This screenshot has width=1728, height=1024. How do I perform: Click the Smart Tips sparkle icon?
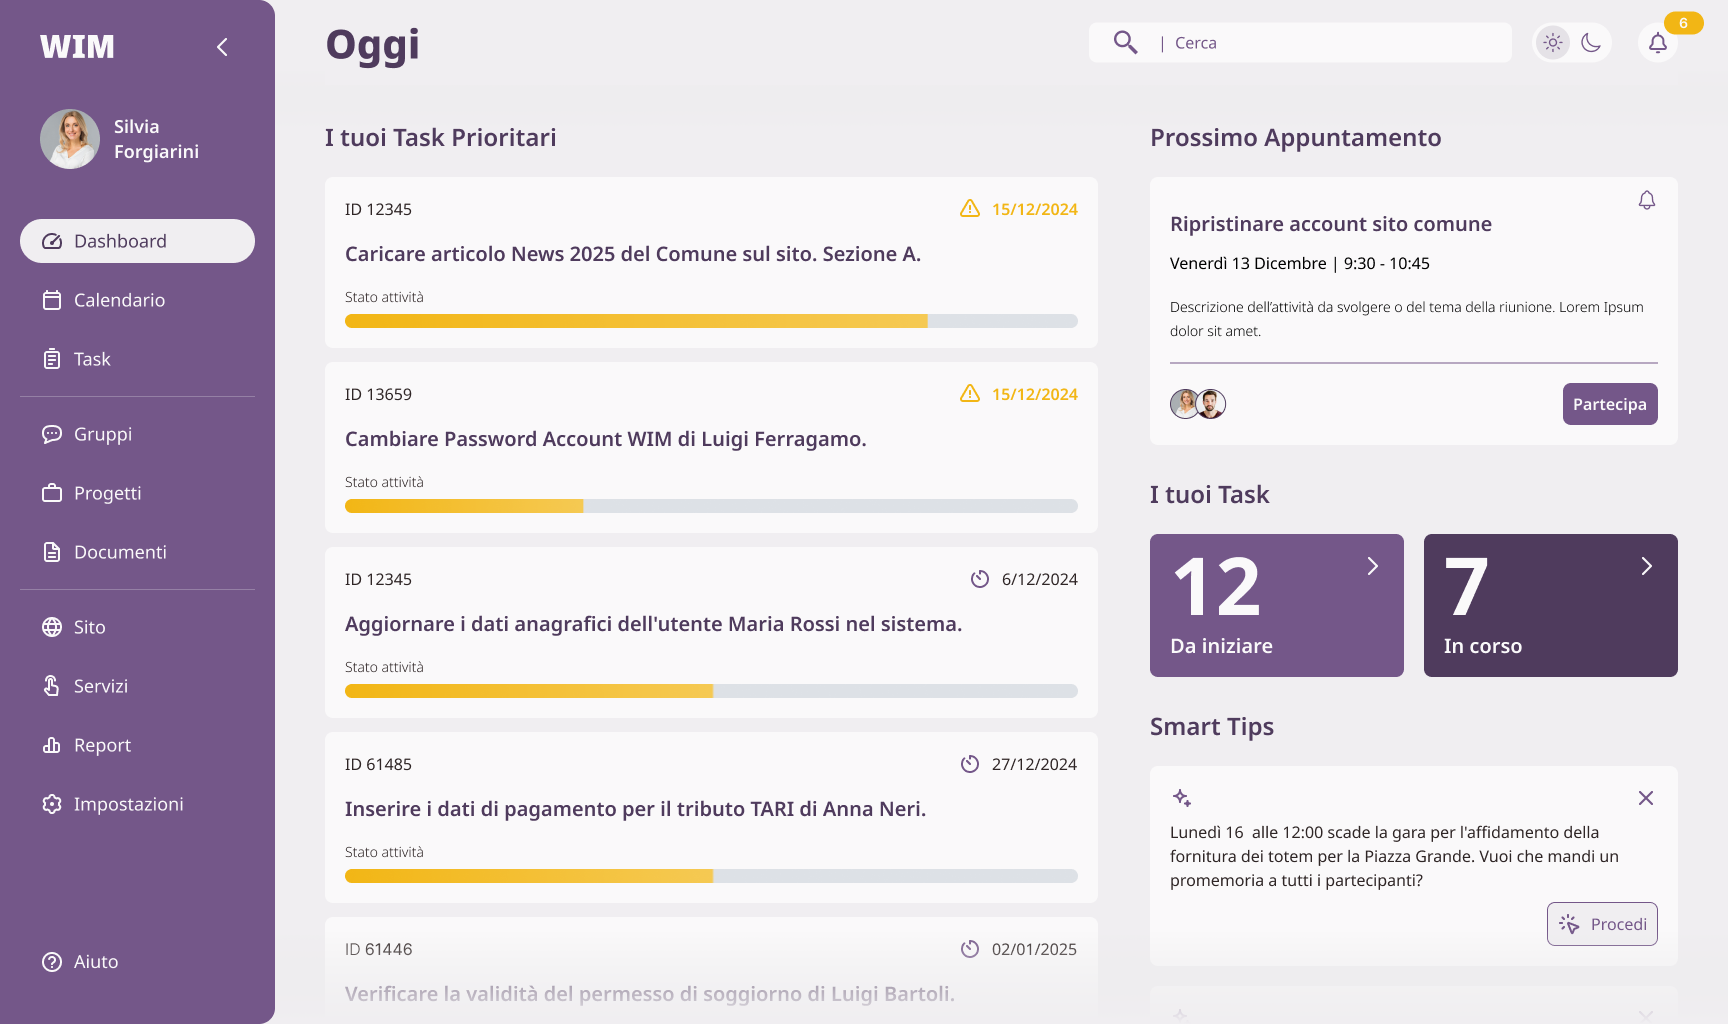click(1181, 798)
